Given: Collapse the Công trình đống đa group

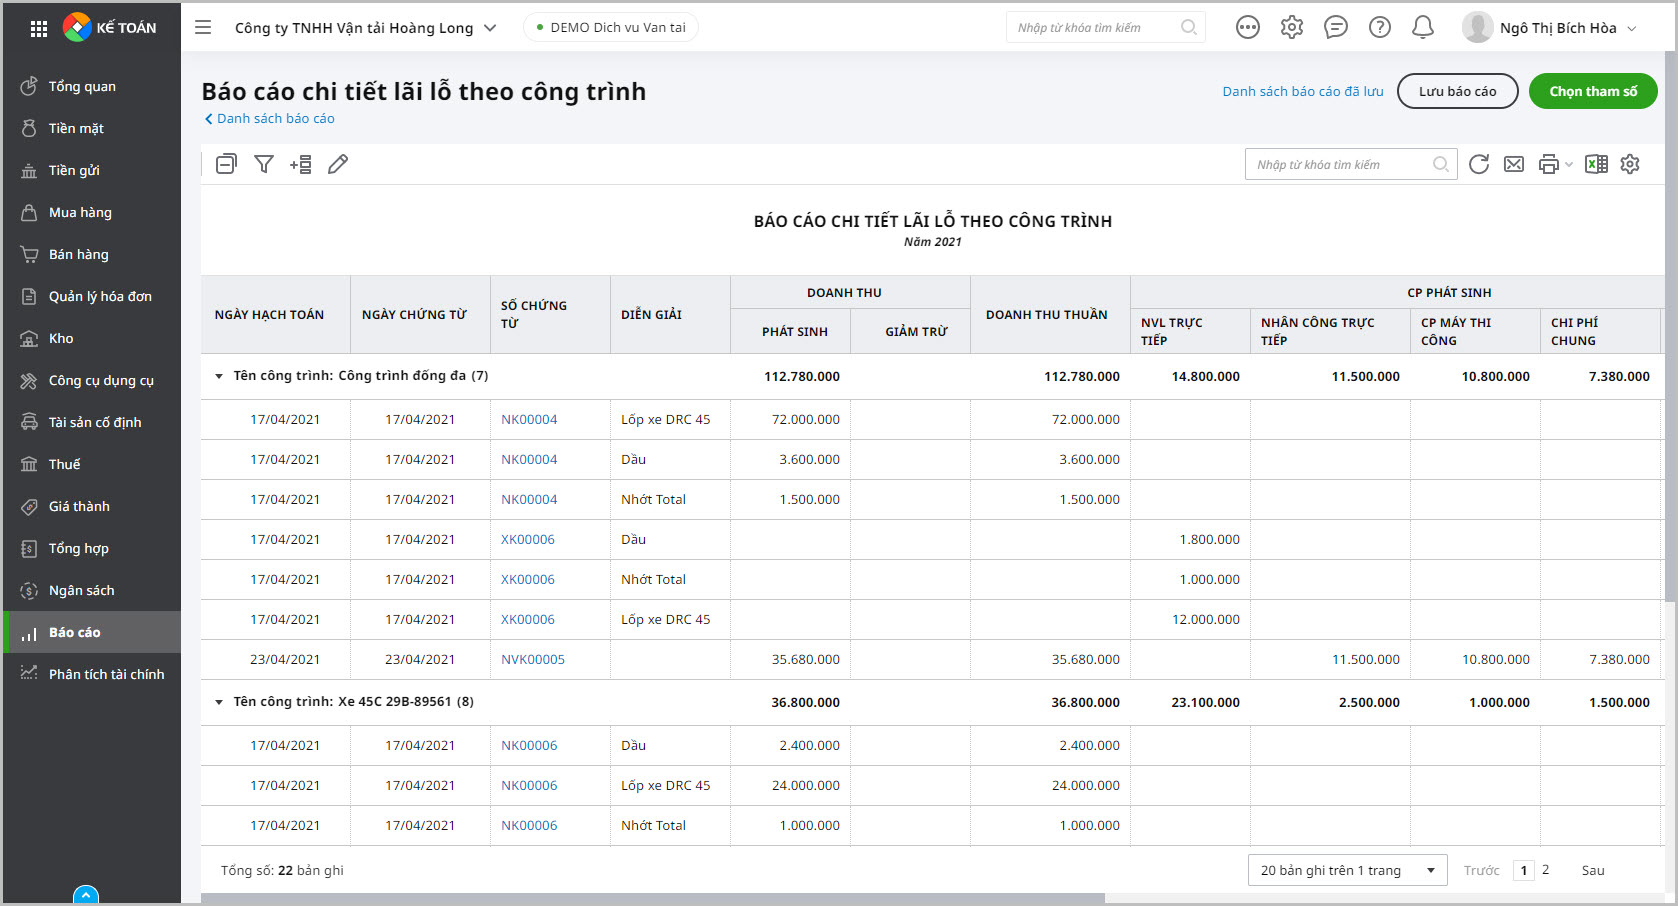Looking at the screenshot, I should click(219, 376).
